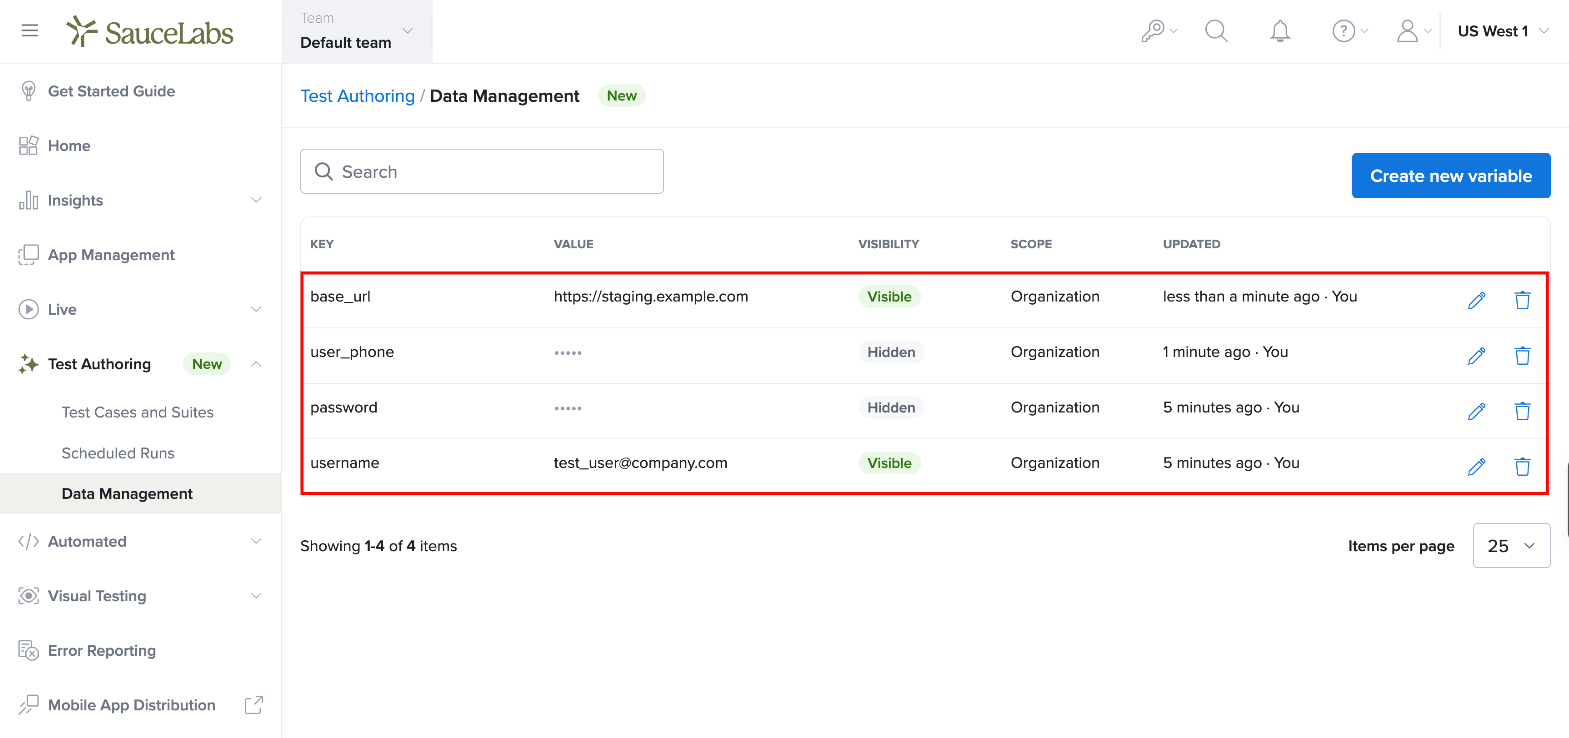Delete the password variable
Viewport: 1569px width, 738px height.
pyautogui.click(x=1522, y=411)
